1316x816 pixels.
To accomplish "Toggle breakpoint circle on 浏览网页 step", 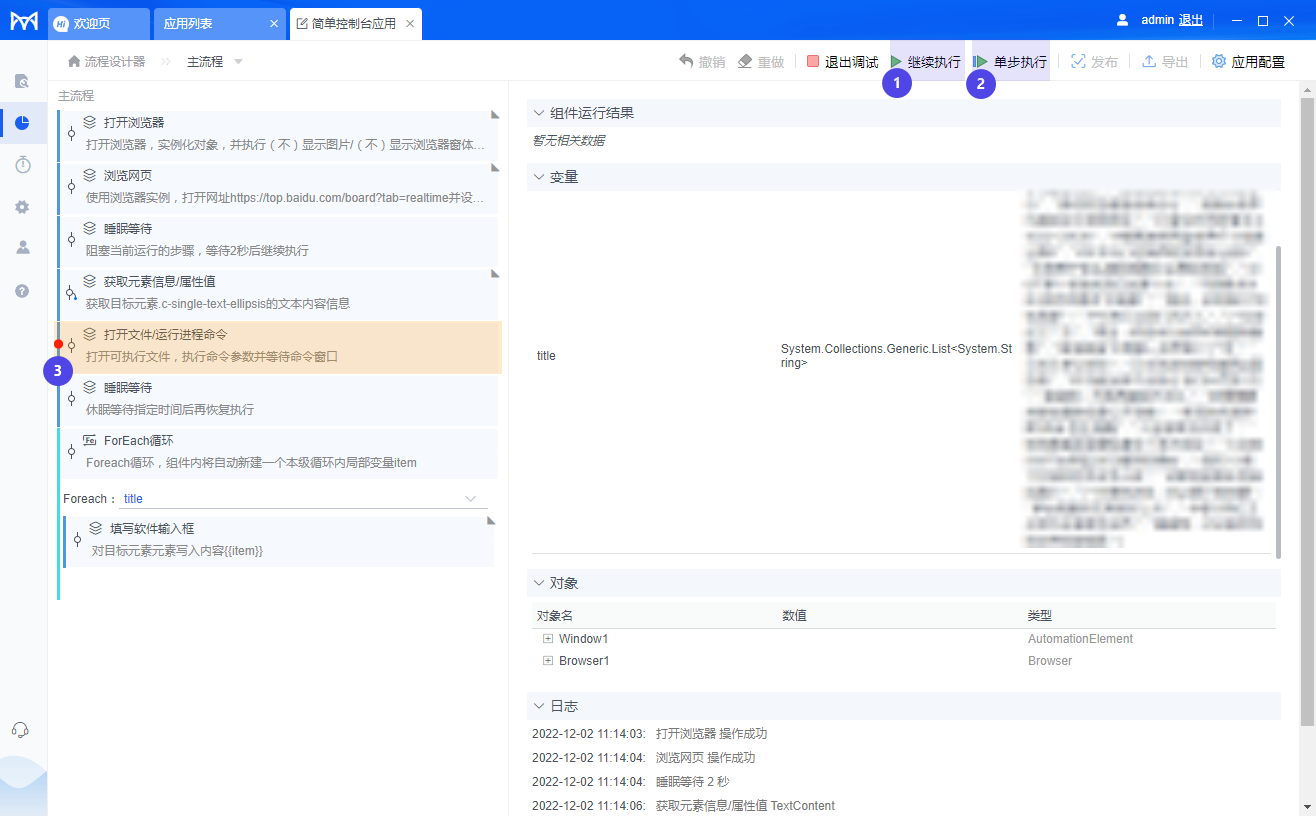I will (x=71, y=186).
